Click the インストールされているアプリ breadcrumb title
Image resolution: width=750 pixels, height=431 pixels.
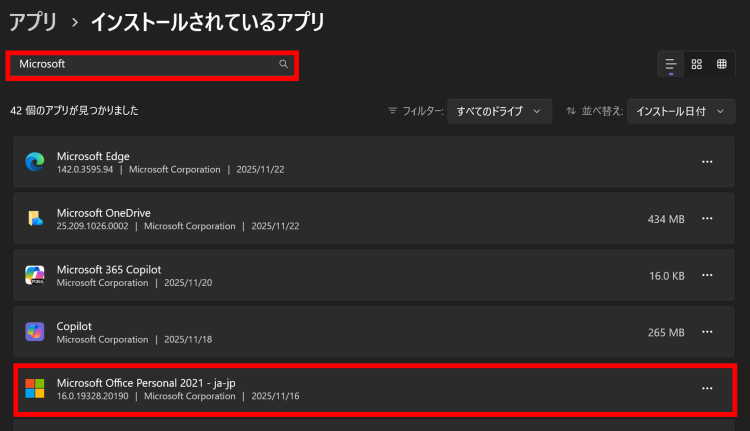coord(208,22)
